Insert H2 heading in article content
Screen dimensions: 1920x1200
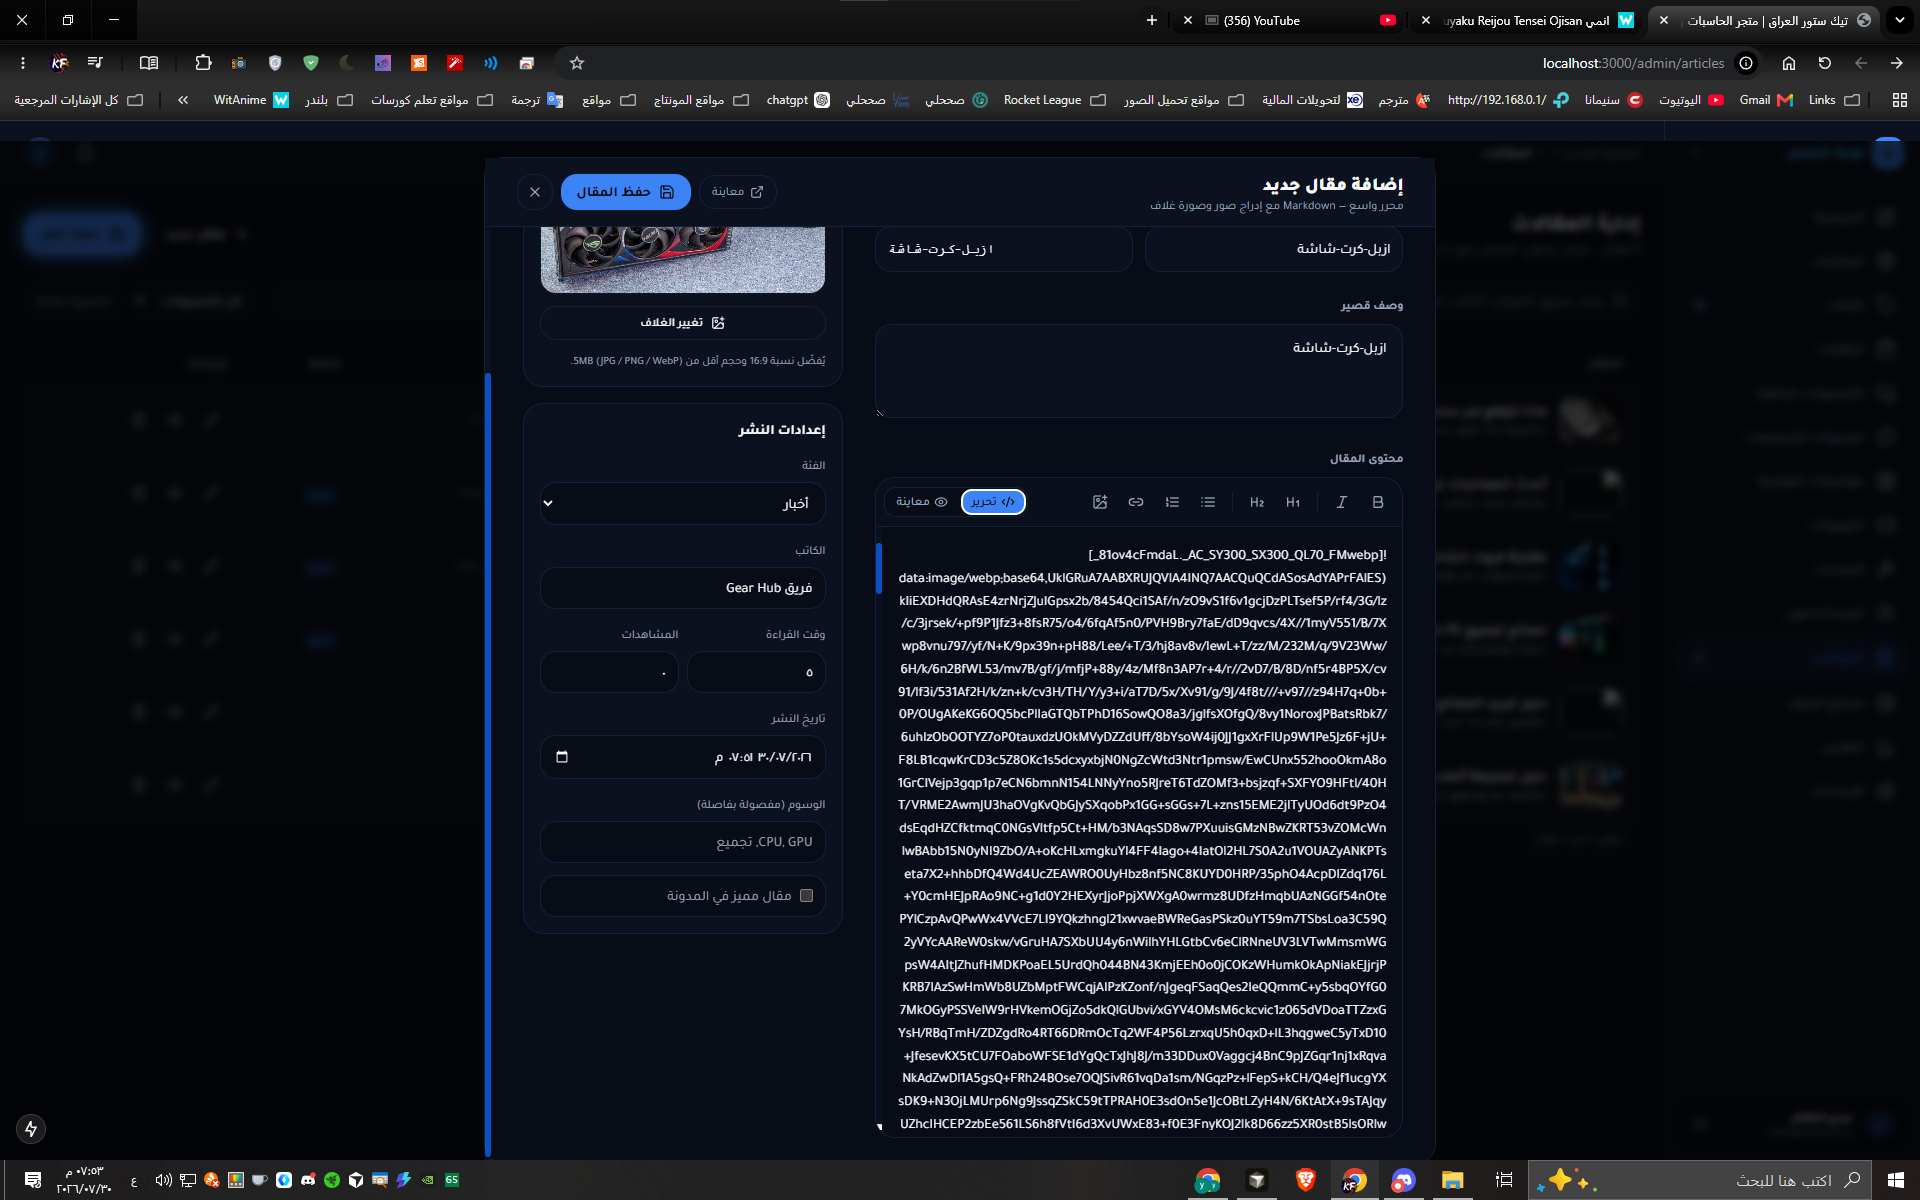[1257, 502]
